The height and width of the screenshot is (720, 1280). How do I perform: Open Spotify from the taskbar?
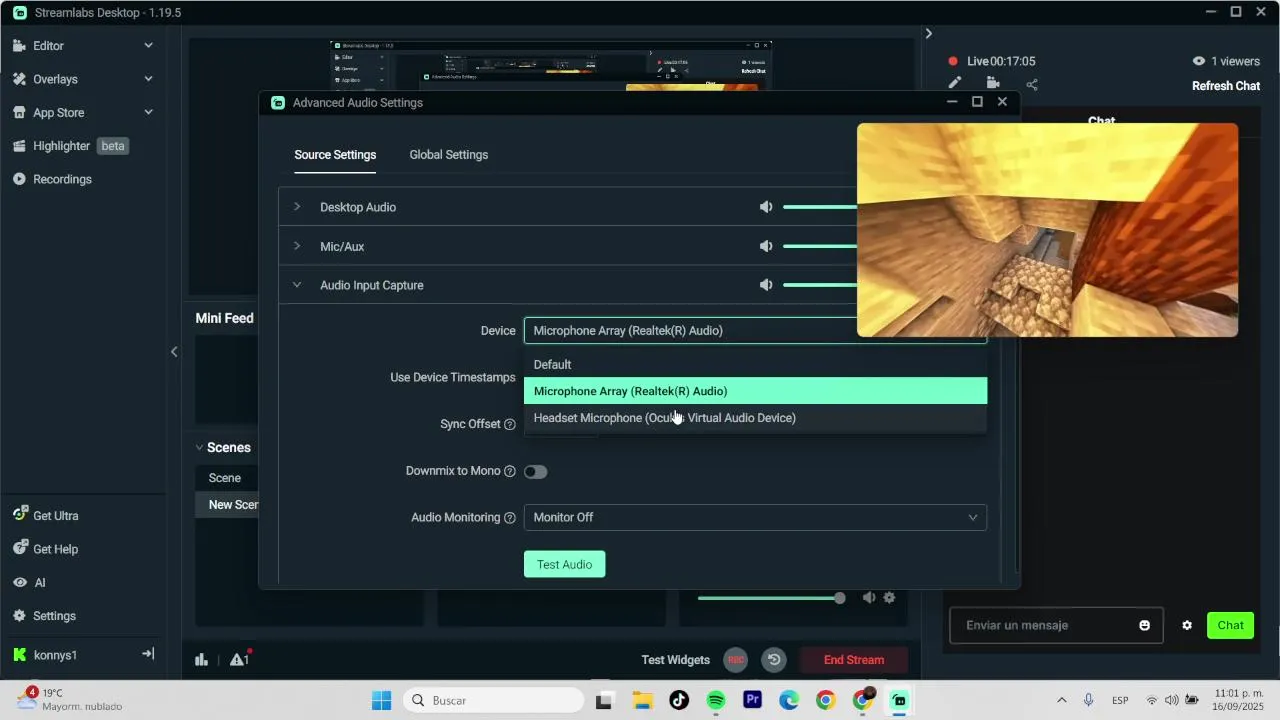[x=716, y=700]
